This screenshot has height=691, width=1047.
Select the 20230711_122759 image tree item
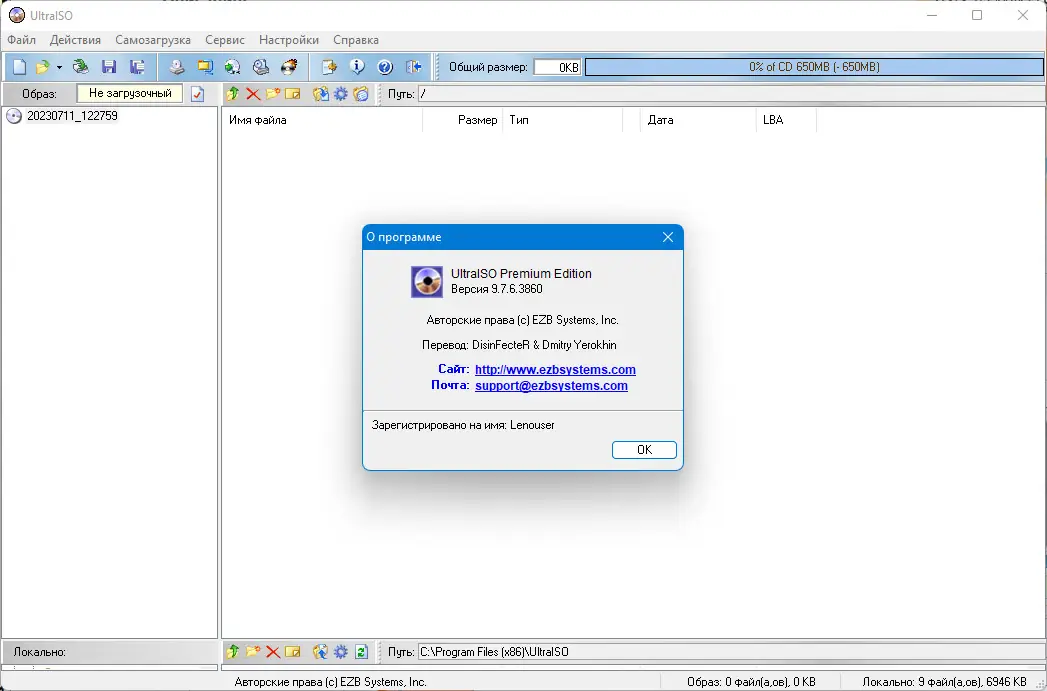[72, 116]
